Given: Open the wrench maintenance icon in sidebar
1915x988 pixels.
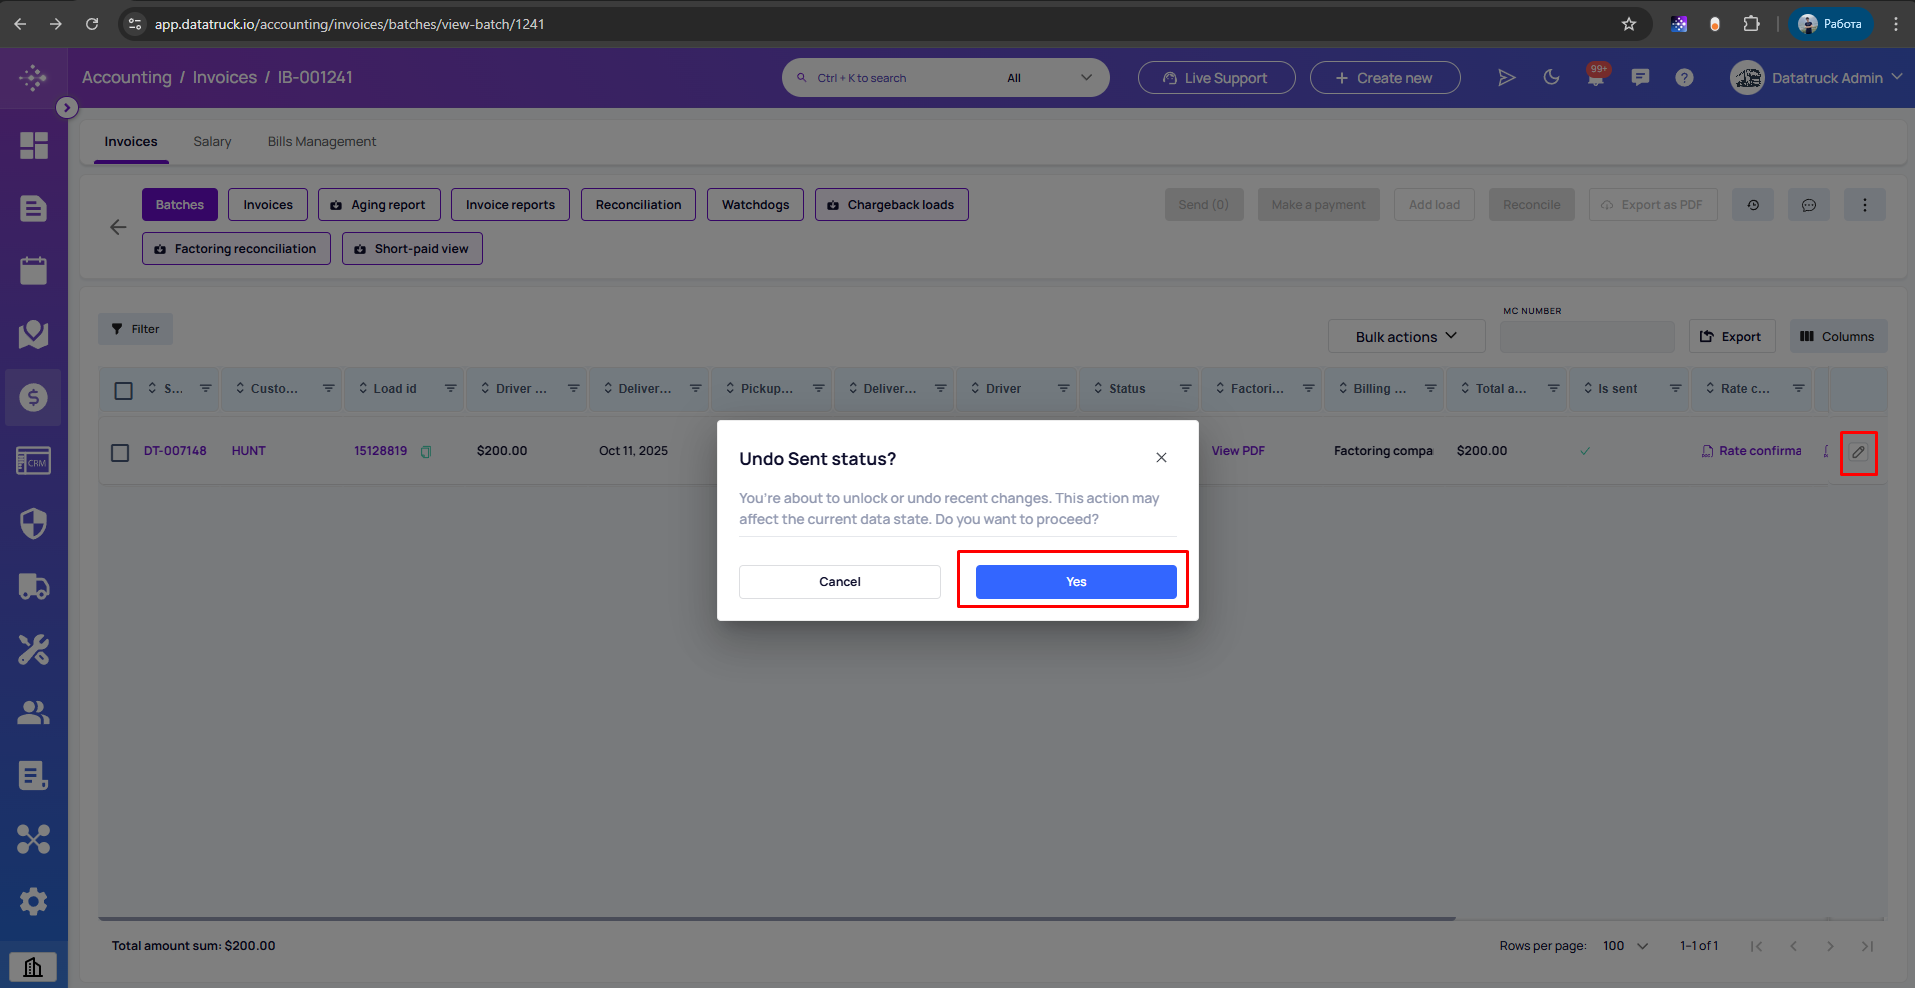Looking at the screenshot, I should (34, 650).
